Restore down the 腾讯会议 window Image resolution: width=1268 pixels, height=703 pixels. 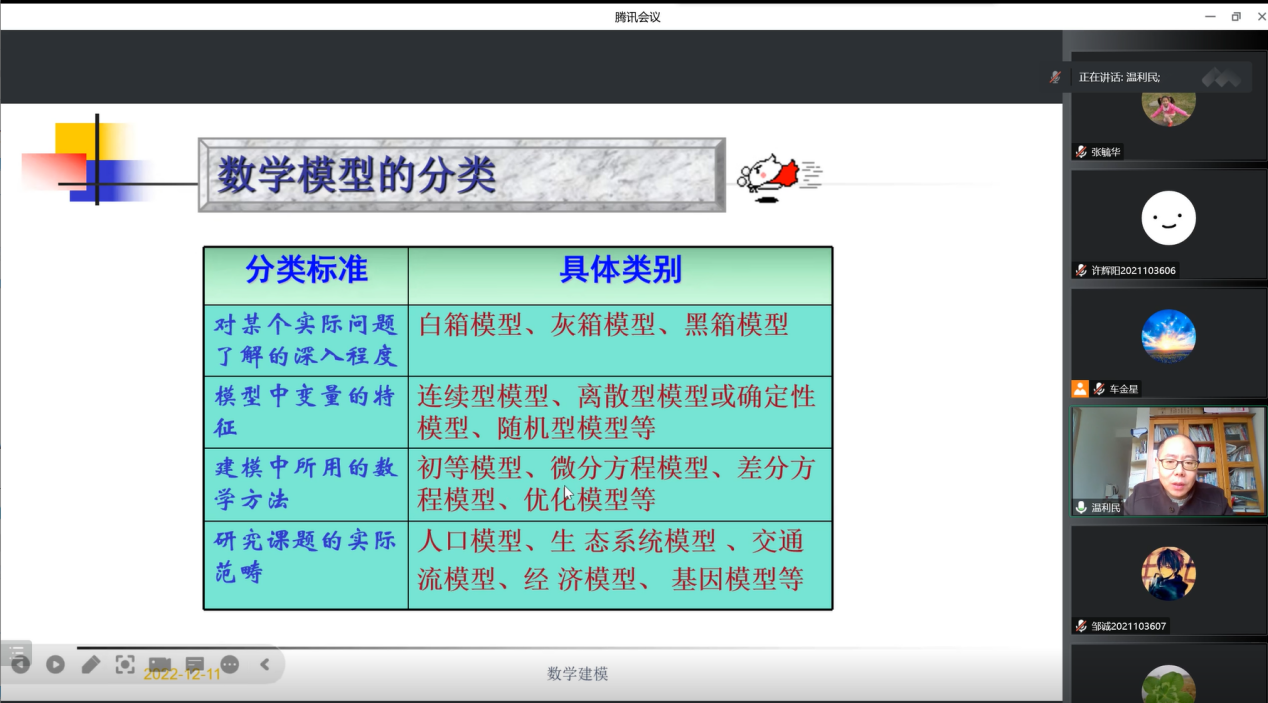coord(1236,16)
